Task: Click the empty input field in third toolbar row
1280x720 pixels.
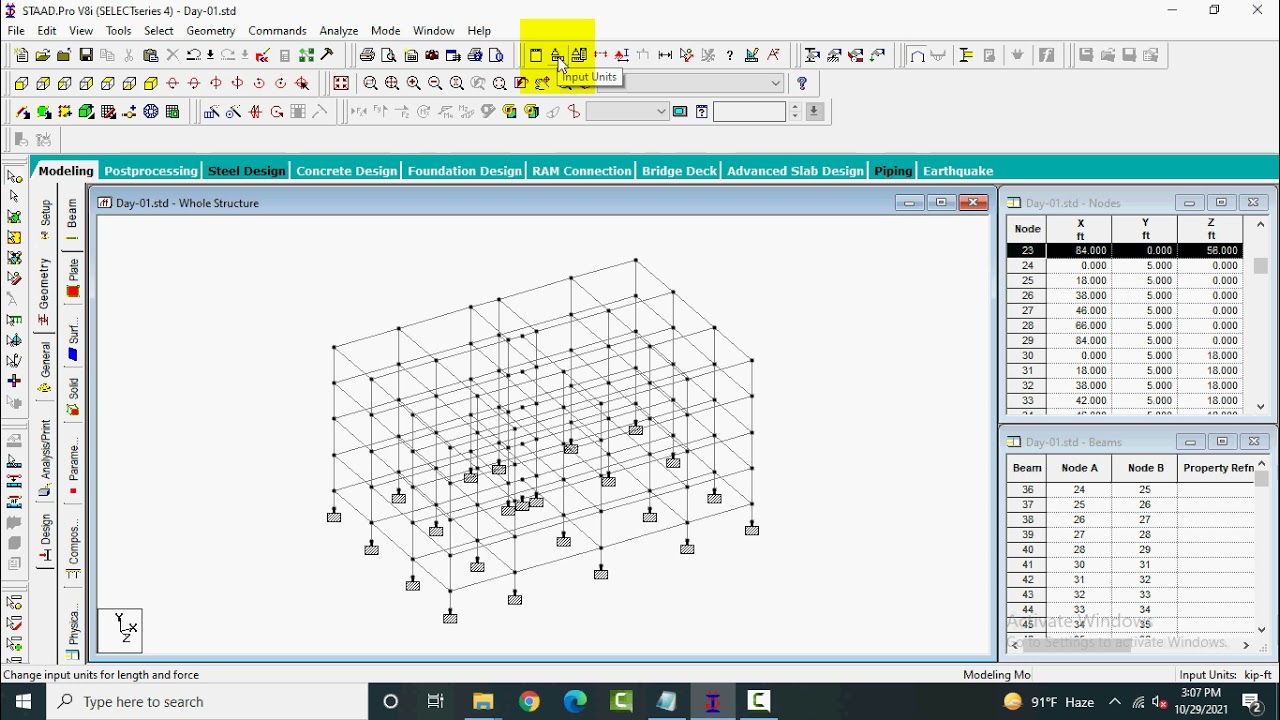Action: [x=749, y=112]
